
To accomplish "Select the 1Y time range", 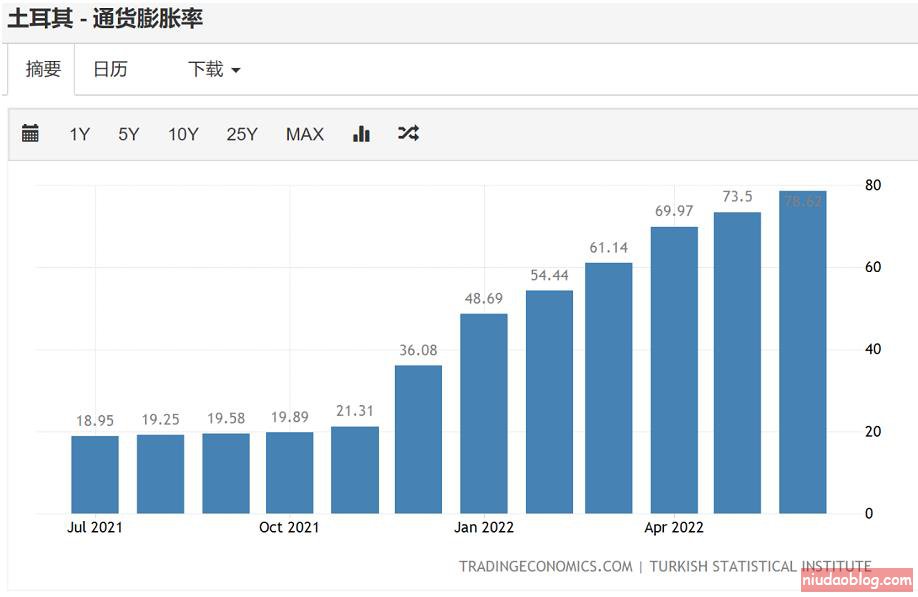I will click(x=80, y=134).
